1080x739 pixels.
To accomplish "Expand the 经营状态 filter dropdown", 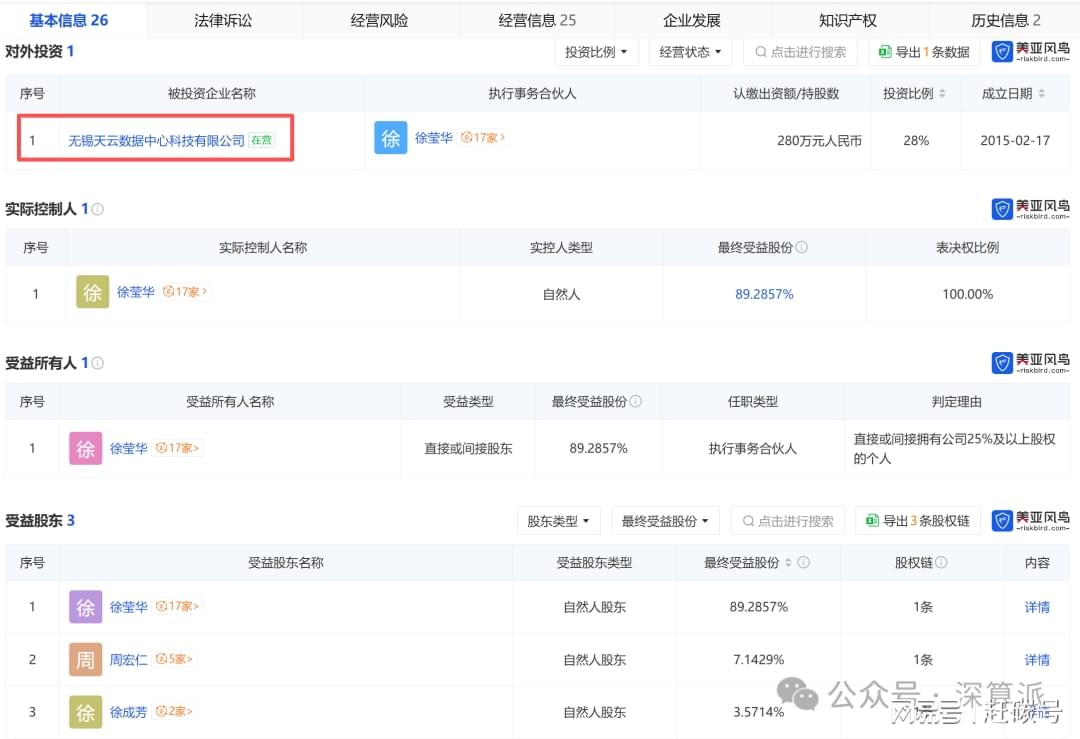I will point(690,52).
